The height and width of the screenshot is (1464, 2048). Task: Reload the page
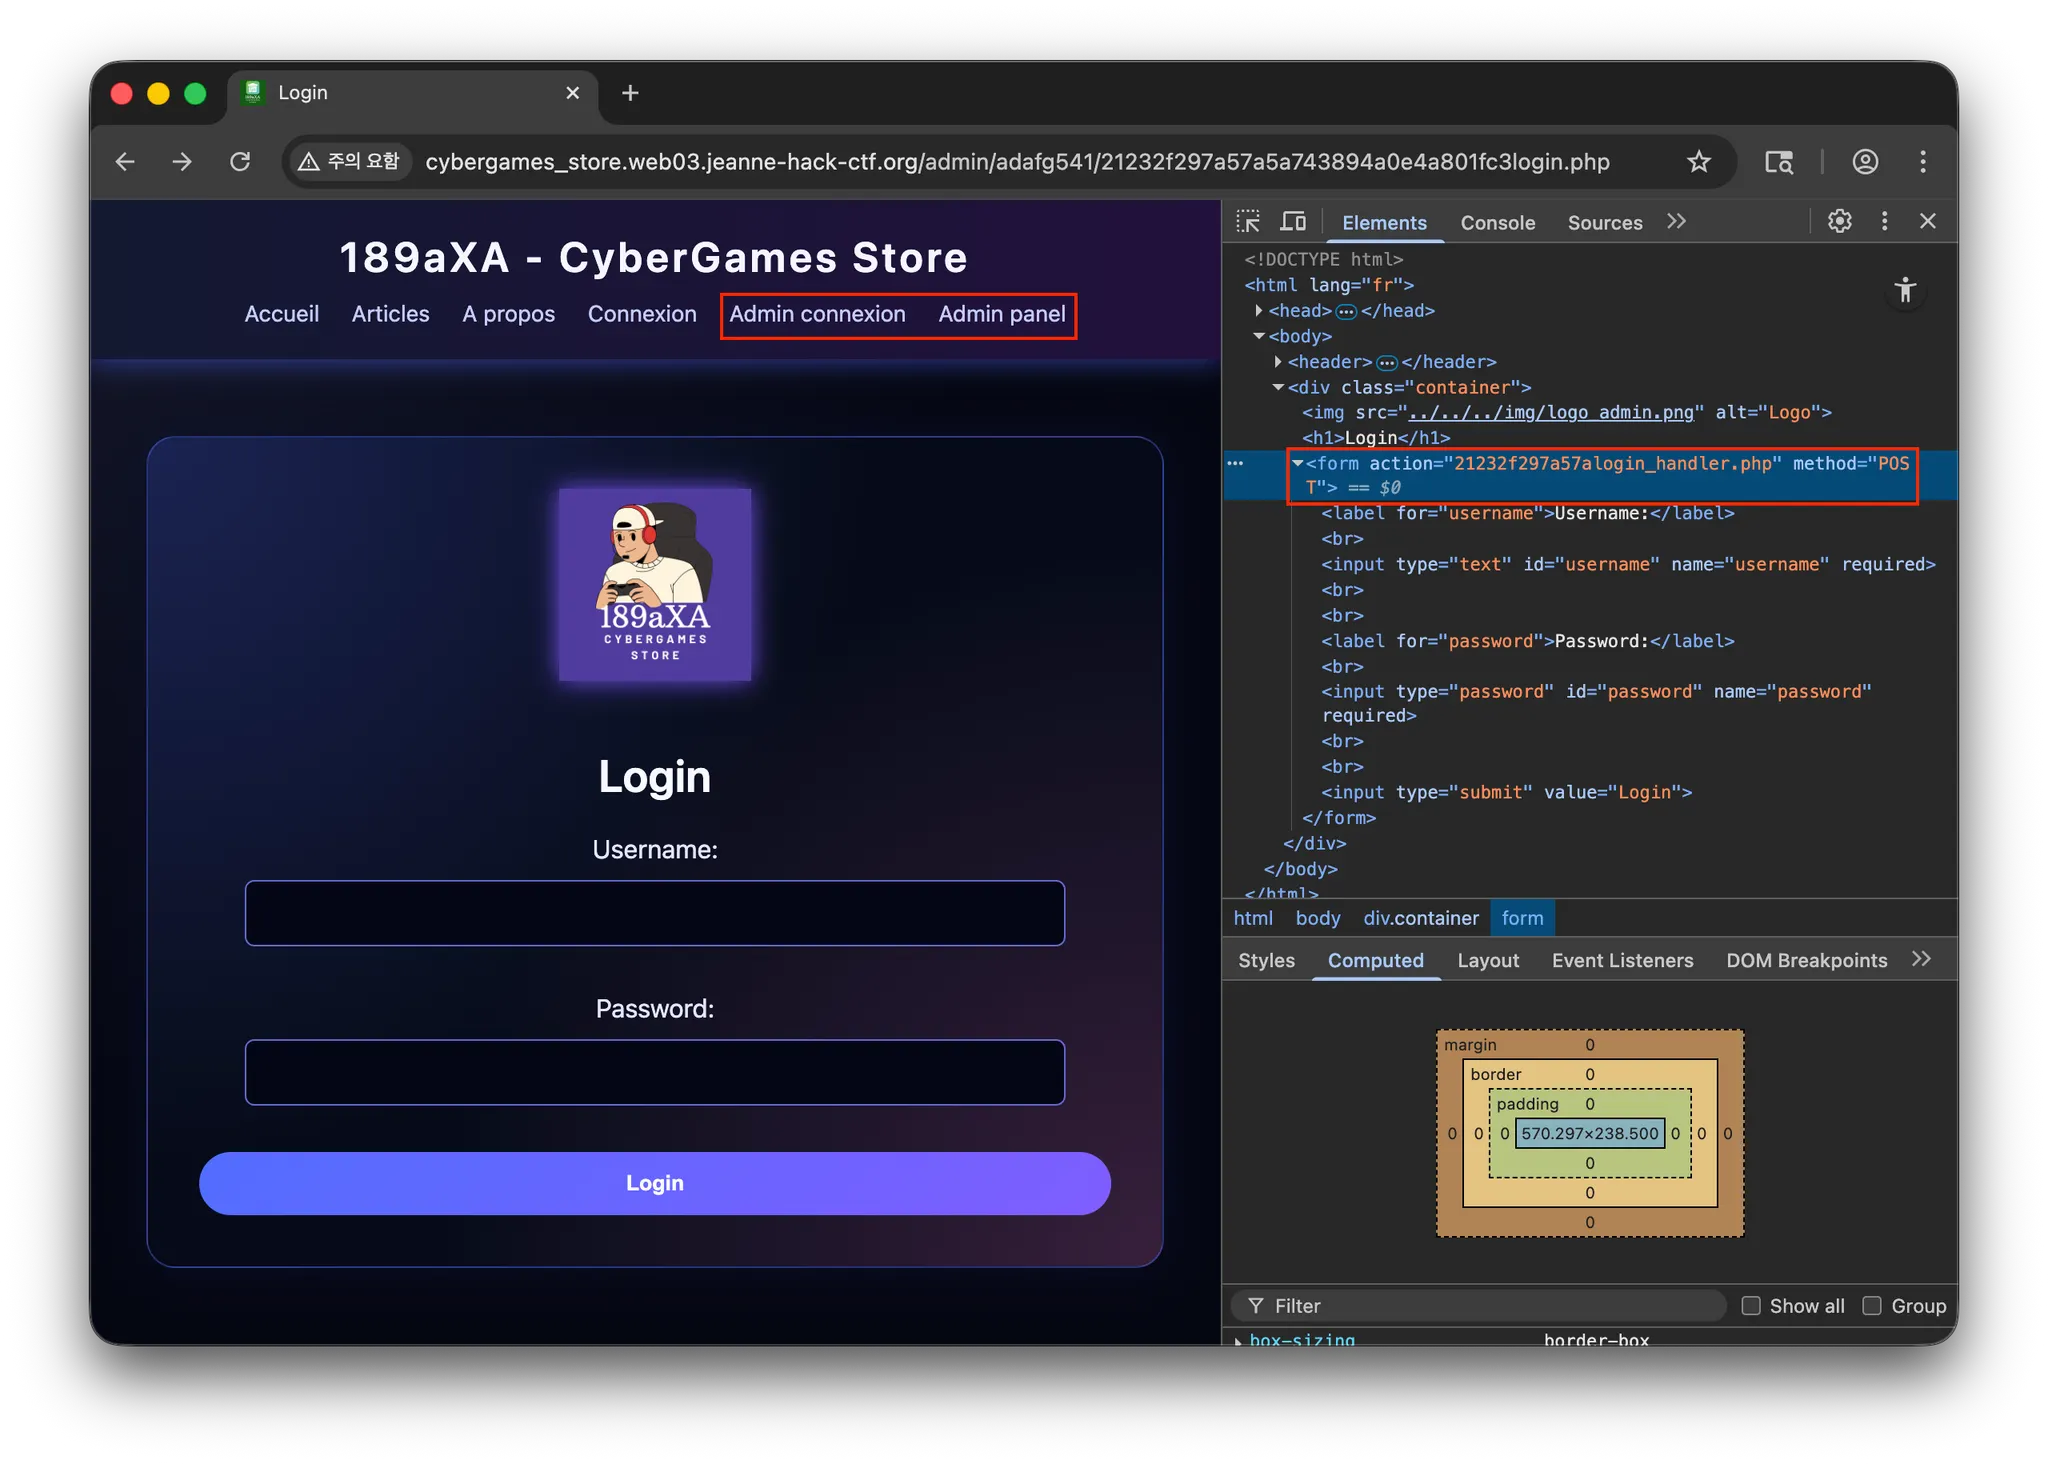[x=240, y=162]
